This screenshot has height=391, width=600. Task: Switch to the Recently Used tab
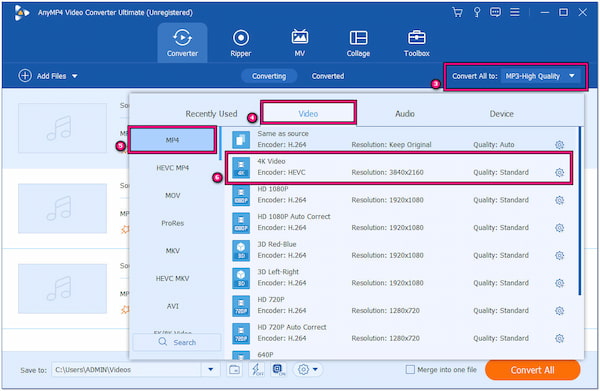point(211,114)
